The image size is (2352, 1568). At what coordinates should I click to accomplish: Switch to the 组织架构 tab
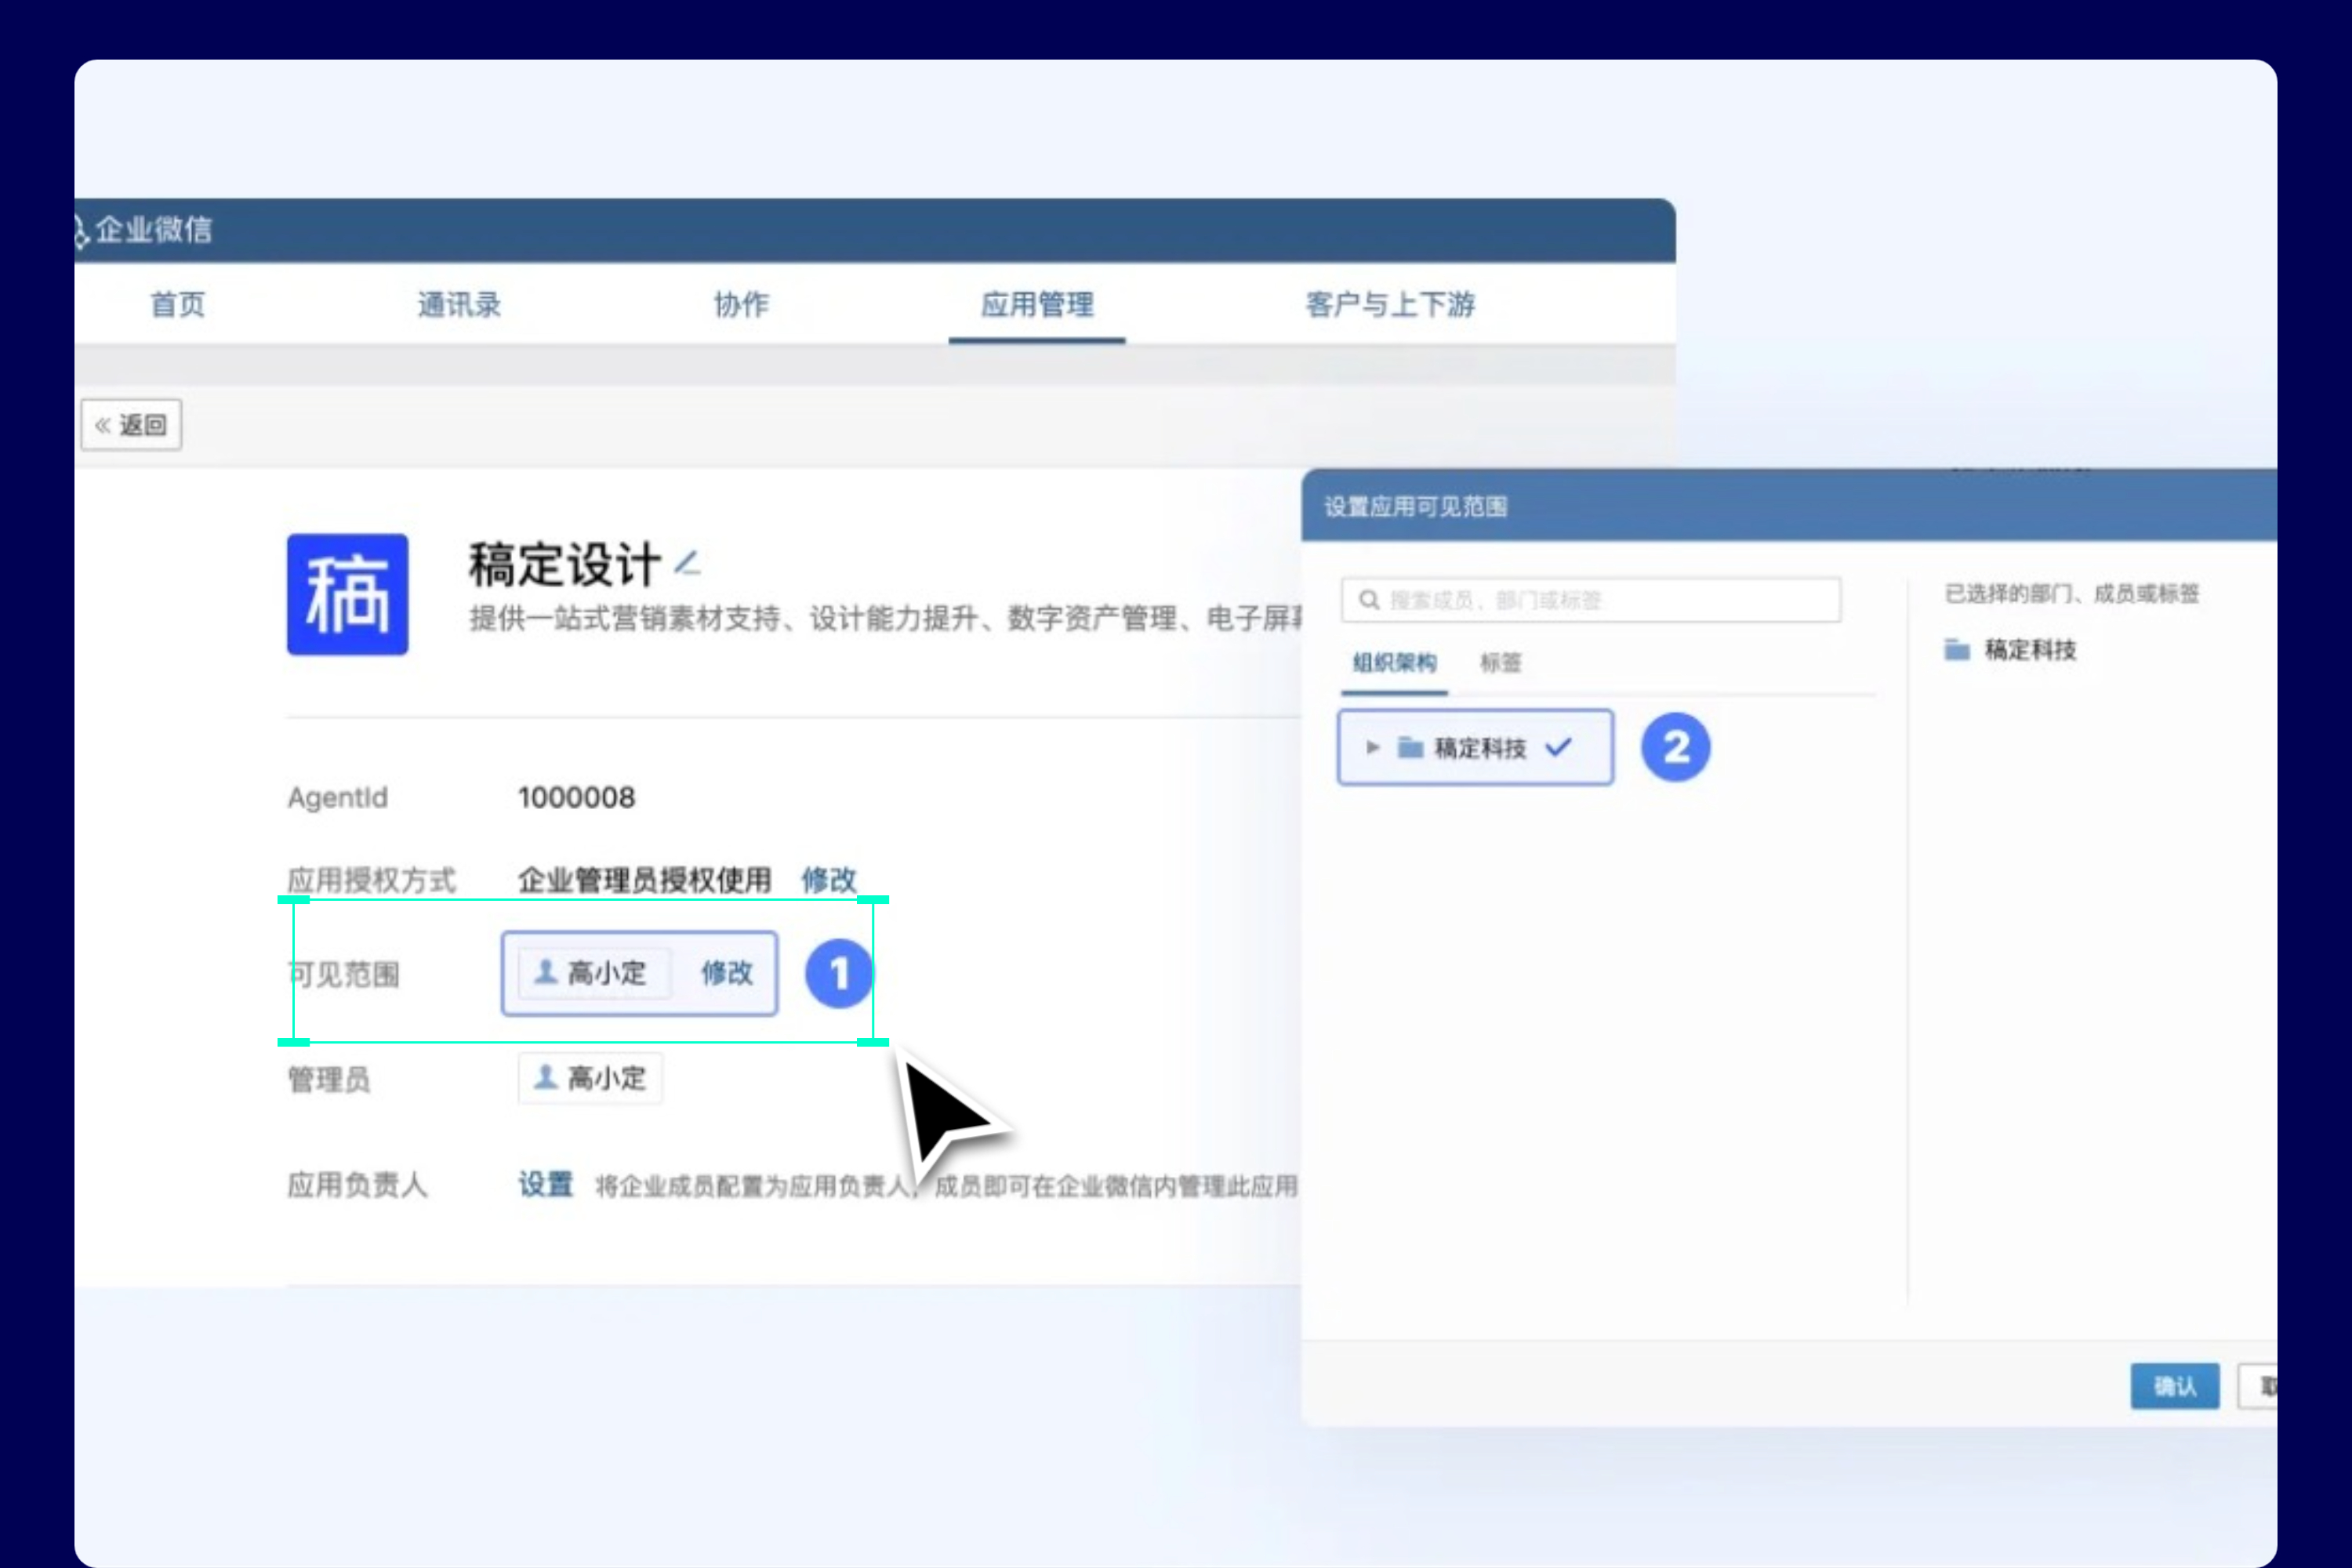click(1394, 663)
